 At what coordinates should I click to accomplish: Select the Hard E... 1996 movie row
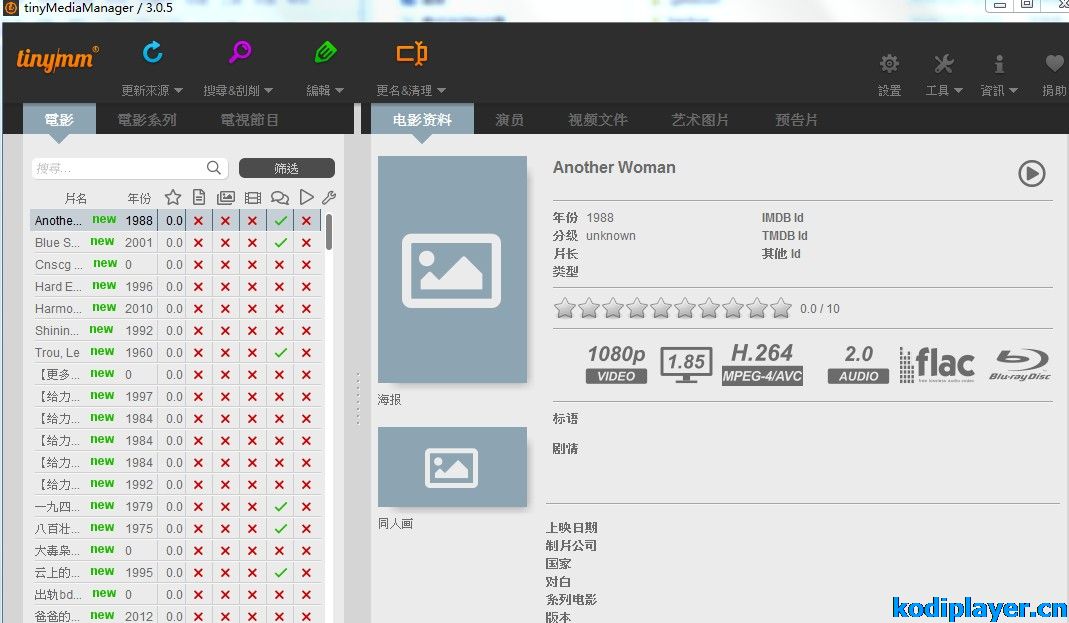coord(176,286)
